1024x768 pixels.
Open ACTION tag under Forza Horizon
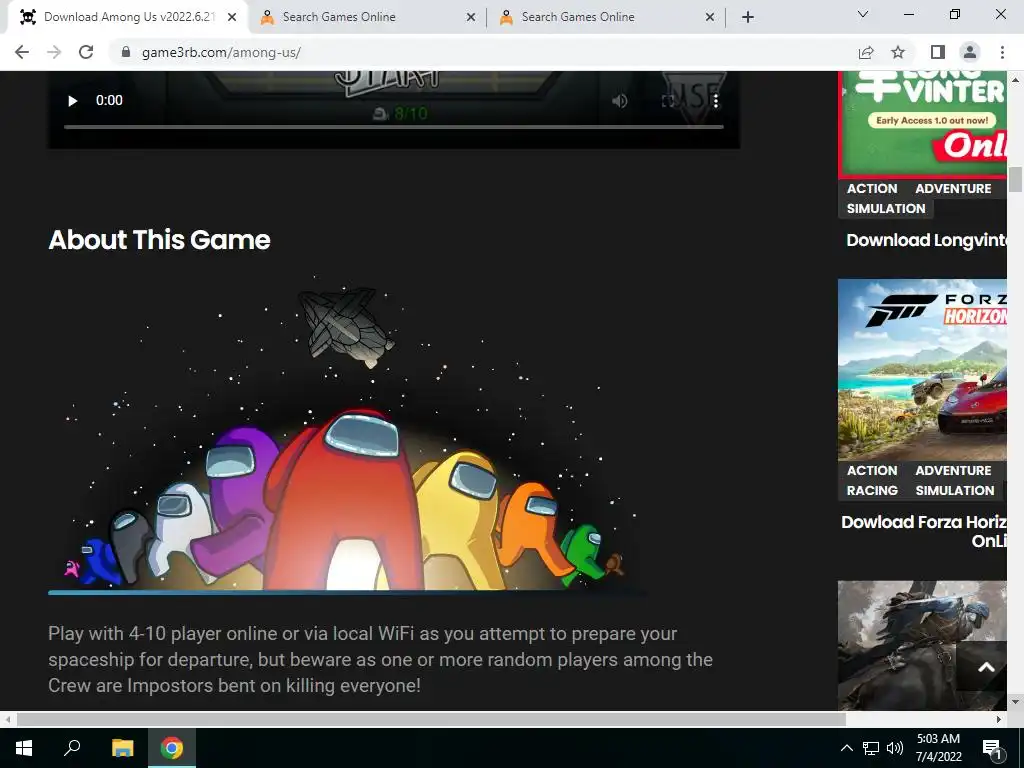pos(872,471)
